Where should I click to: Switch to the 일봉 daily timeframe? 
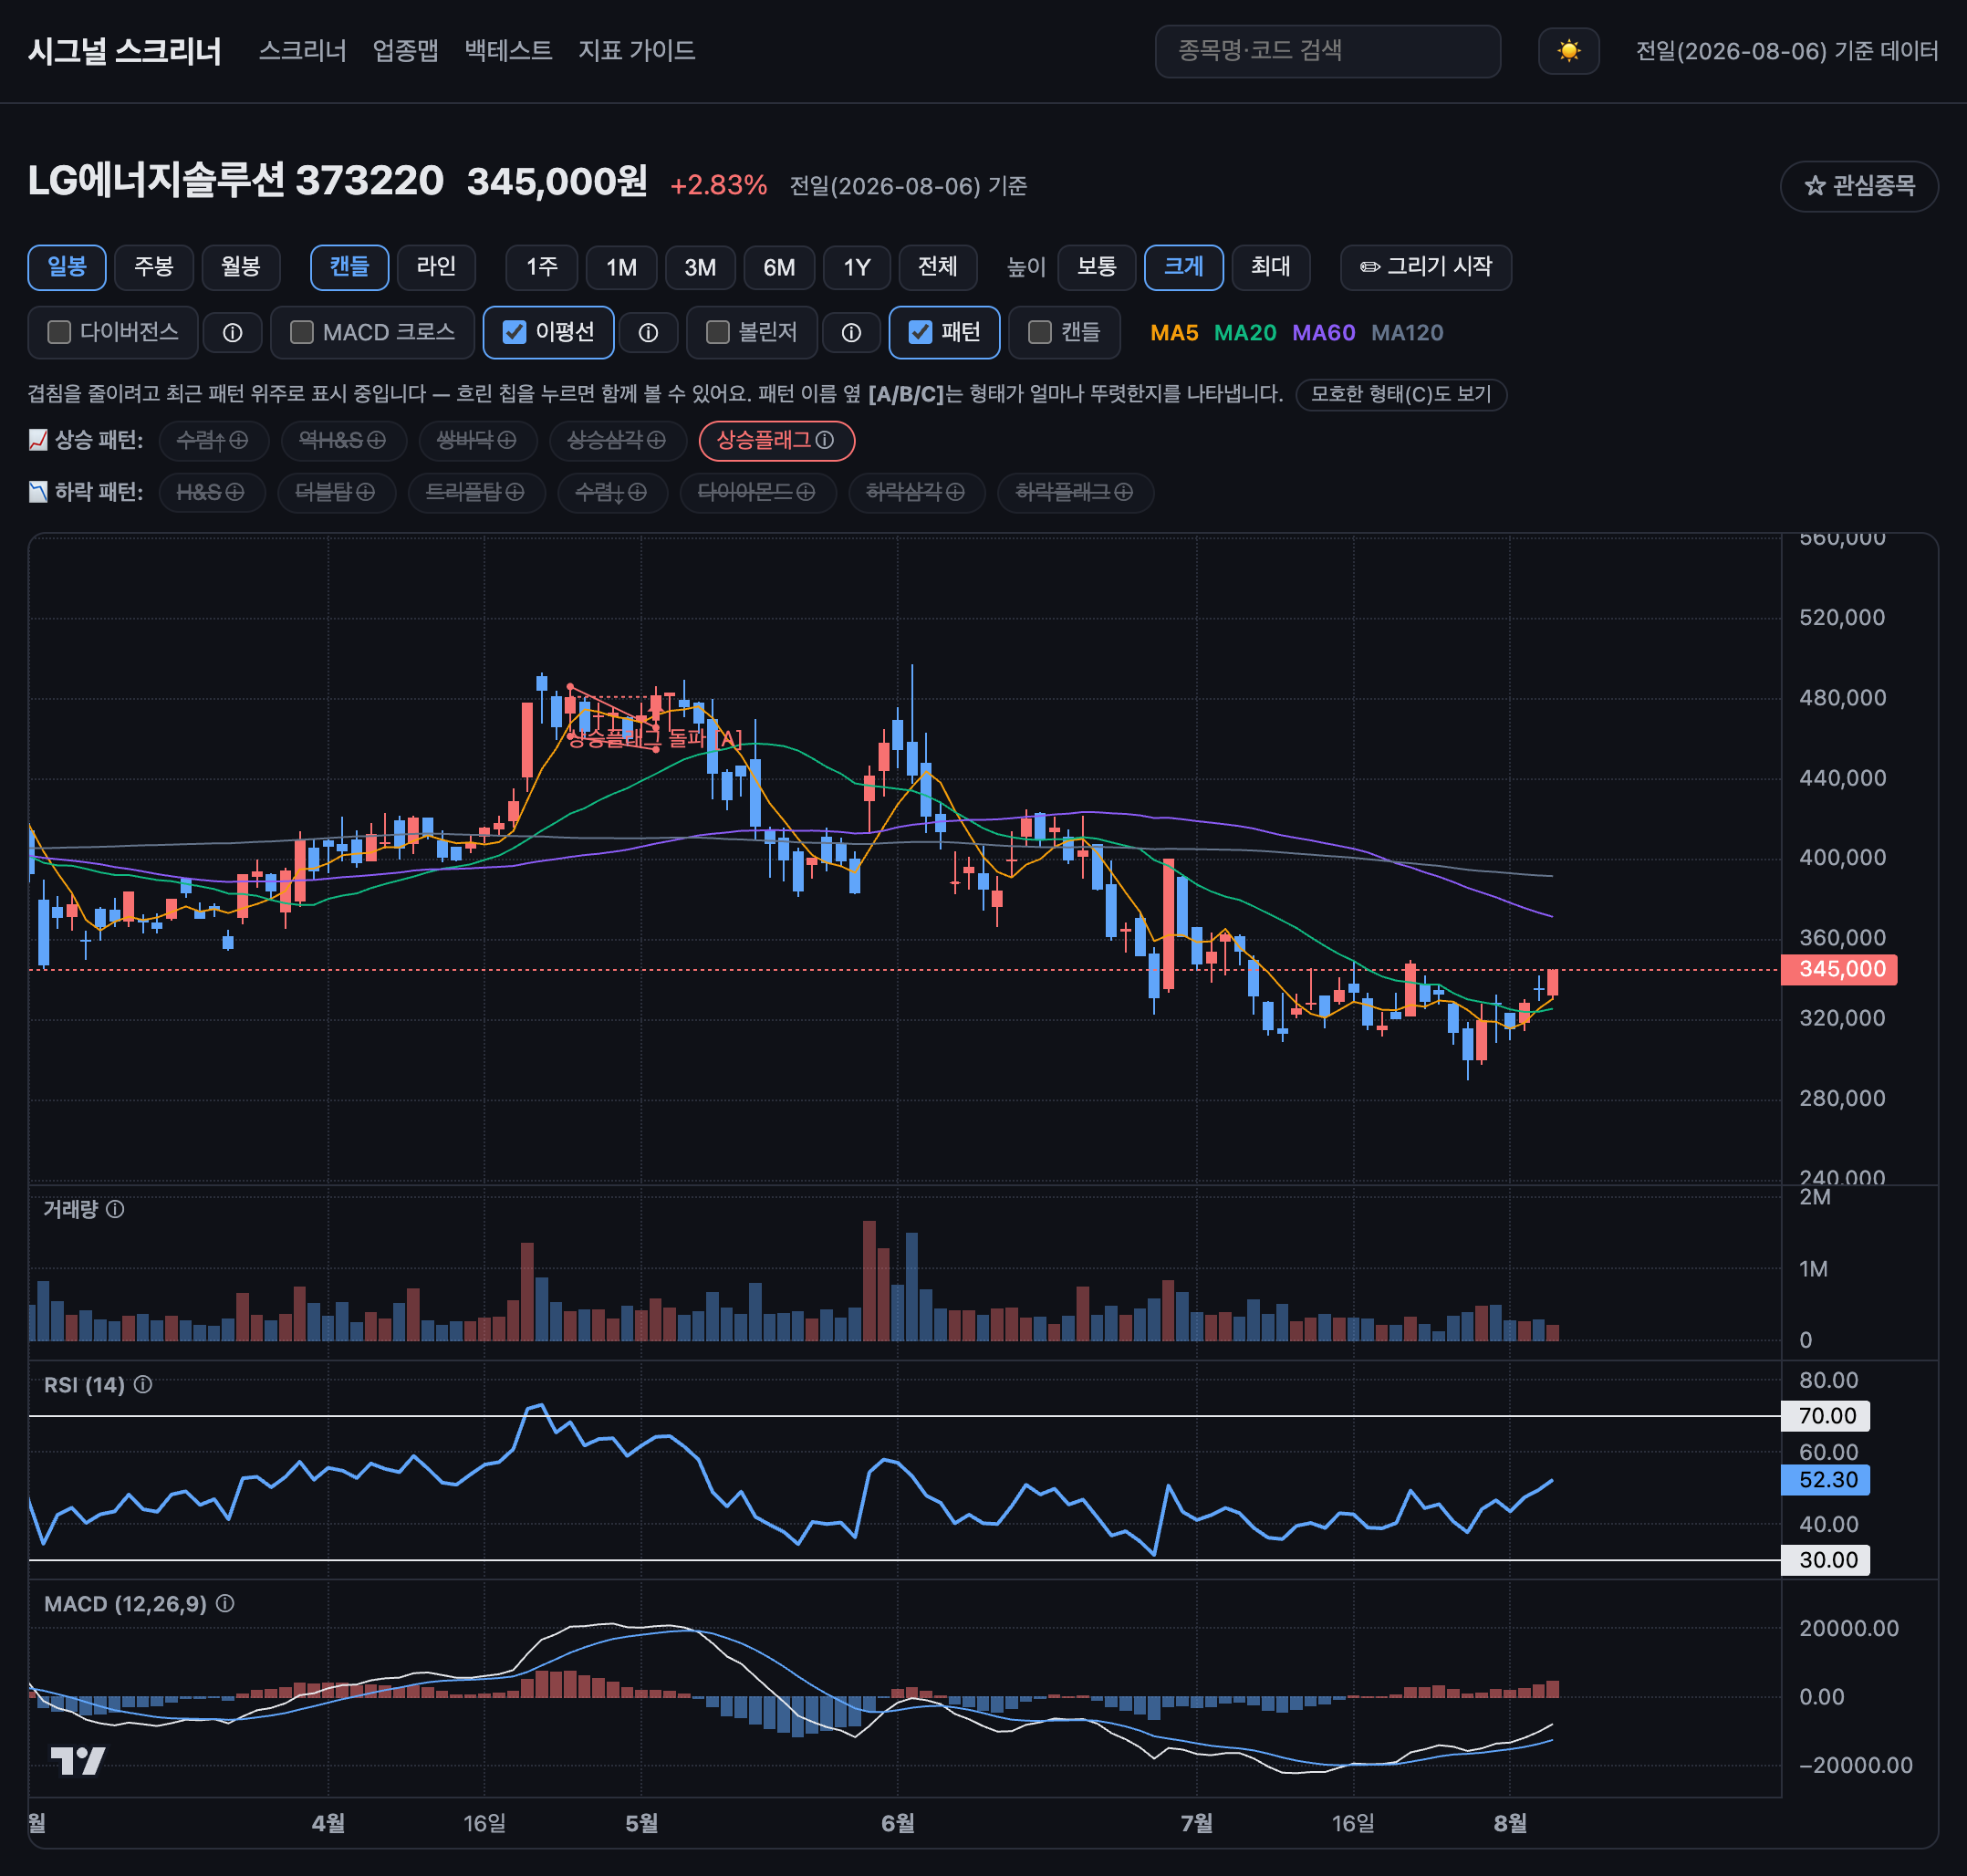click(x=67, y=267)
